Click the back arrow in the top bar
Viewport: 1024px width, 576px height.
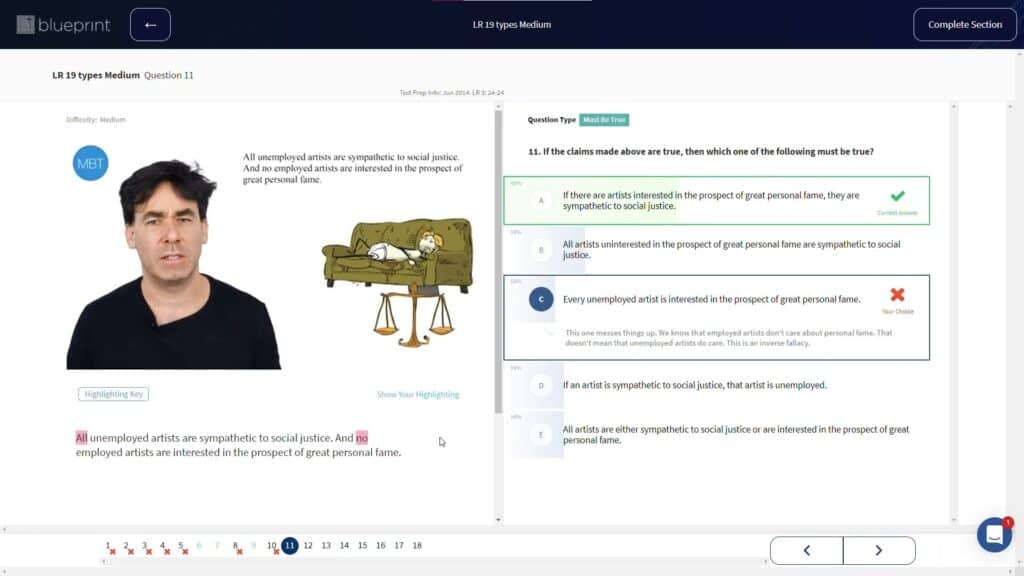point(150,23)
